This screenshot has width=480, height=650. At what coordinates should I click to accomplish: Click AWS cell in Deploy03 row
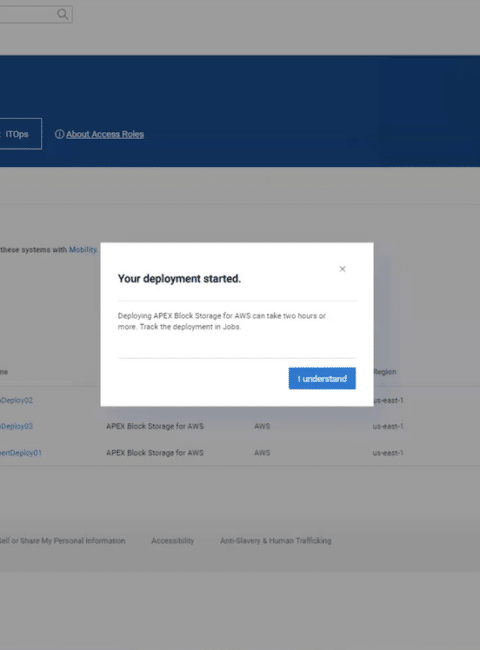[262, 426]
